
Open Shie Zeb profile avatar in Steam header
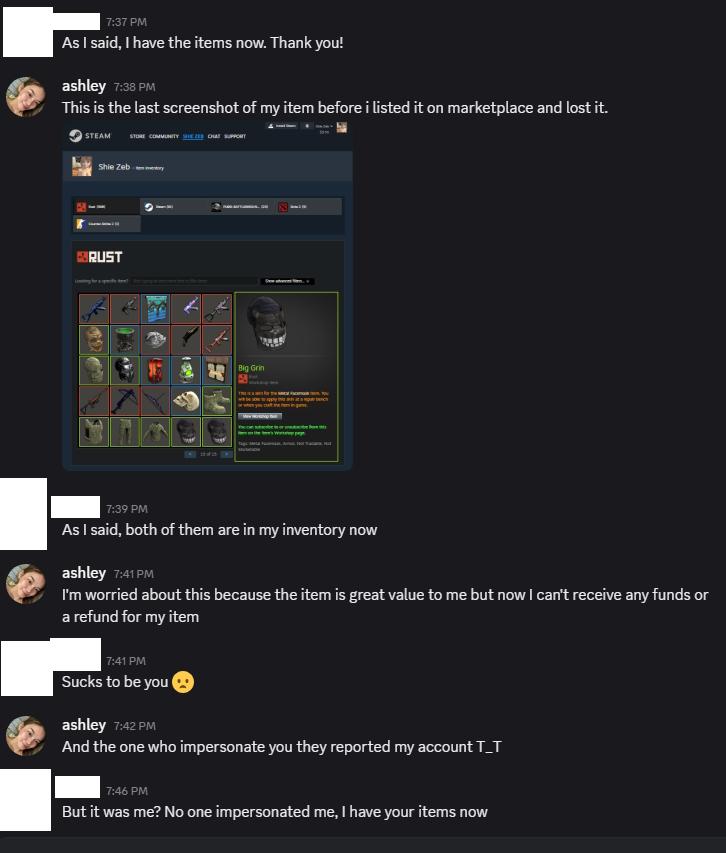pos(342,127)
